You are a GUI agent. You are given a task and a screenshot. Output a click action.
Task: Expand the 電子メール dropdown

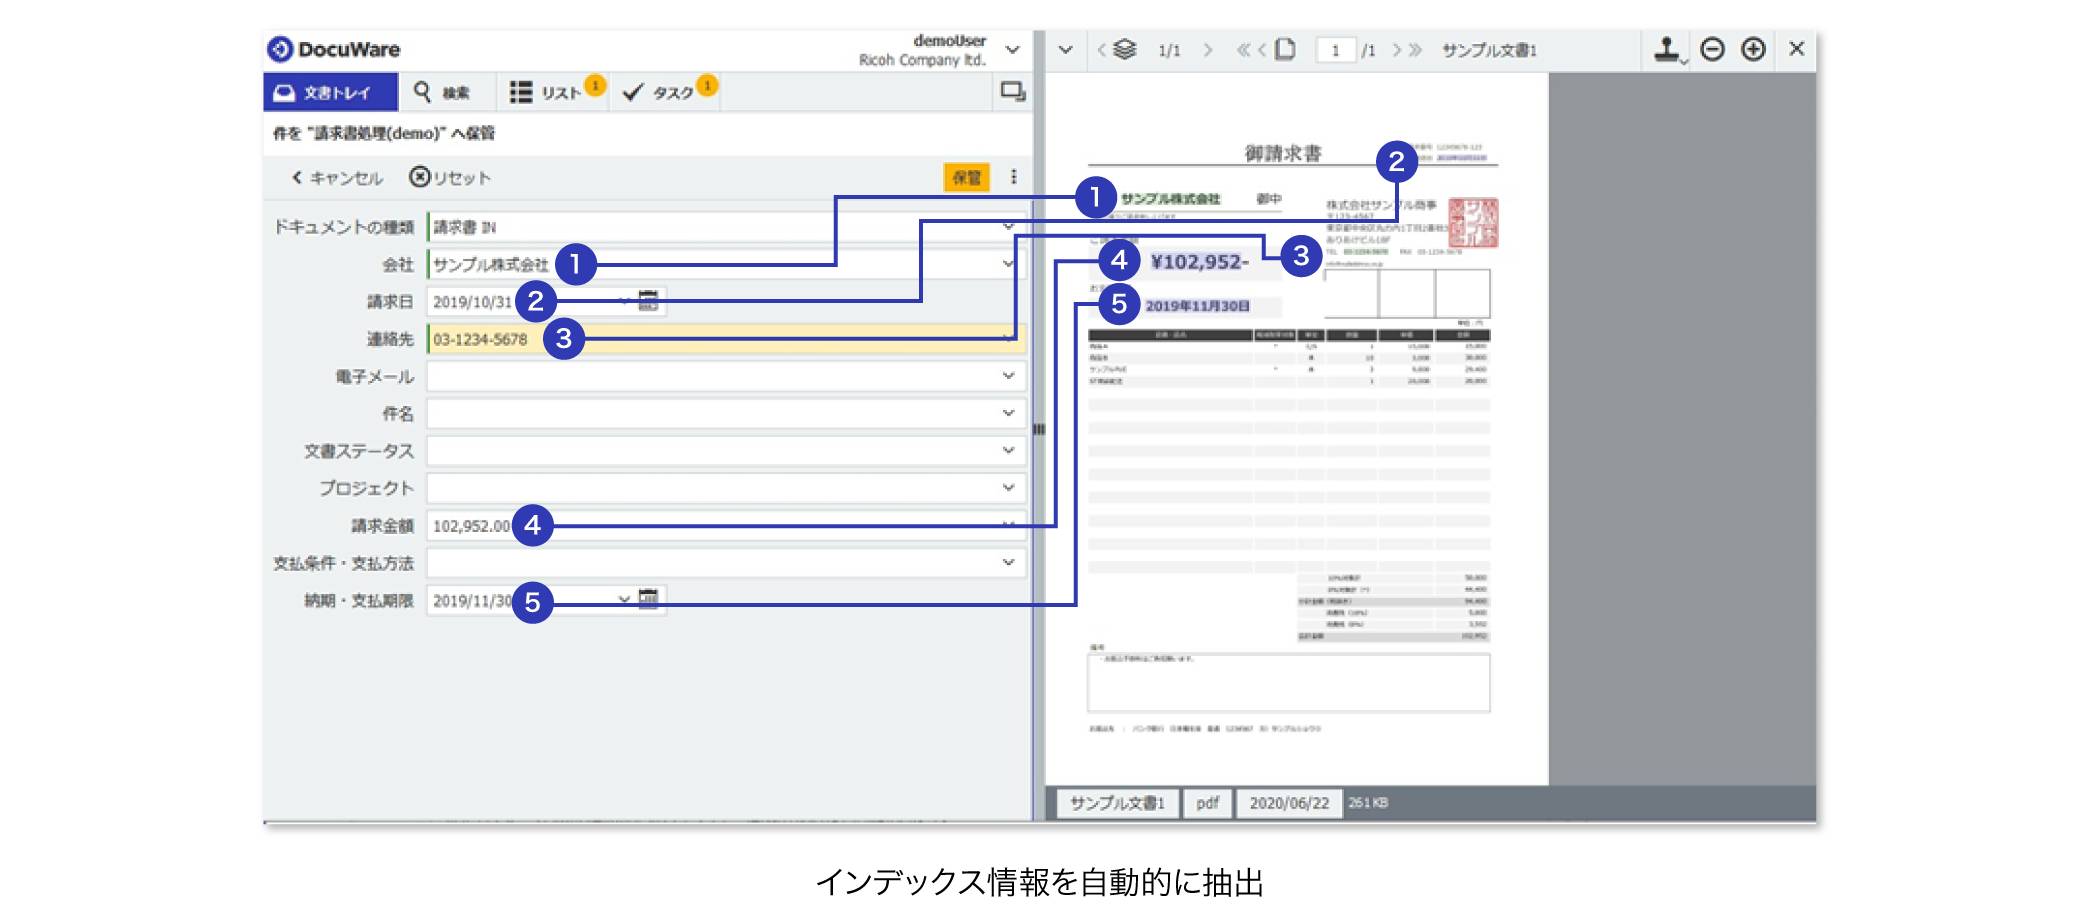[1008, 376]
